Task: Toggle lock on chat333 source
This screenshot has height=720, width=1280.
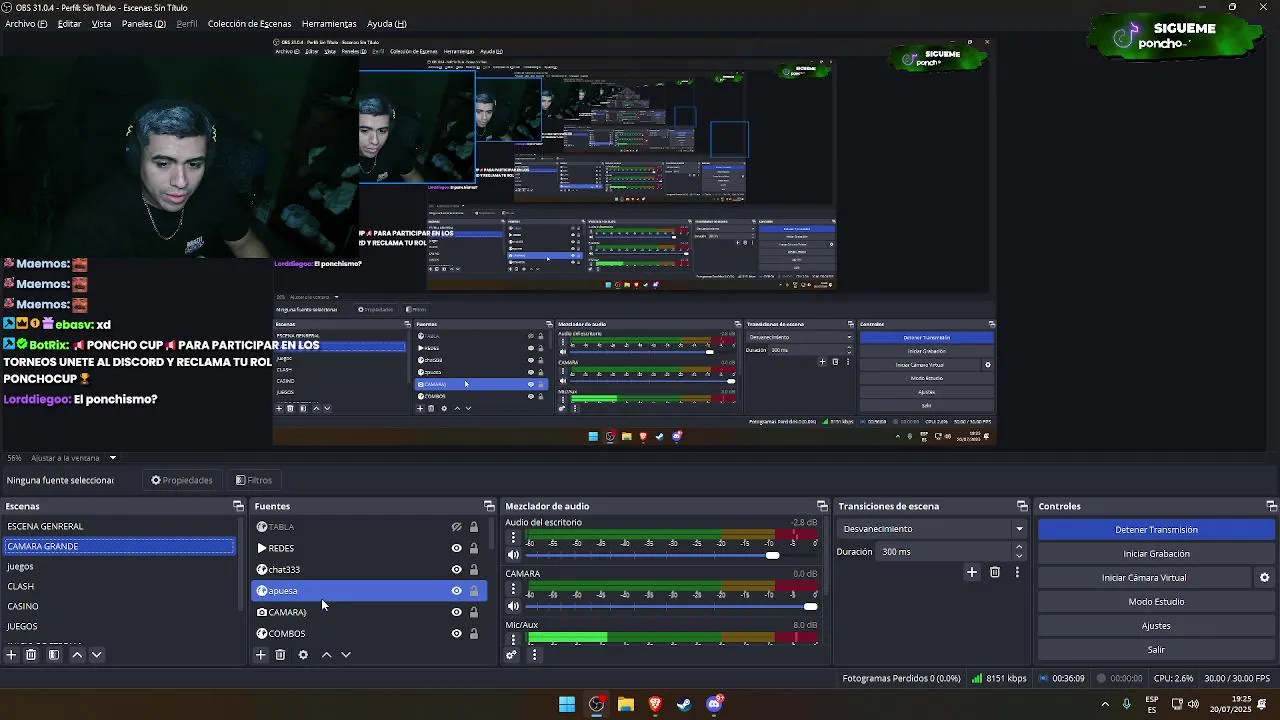Action: click(474, 570)
